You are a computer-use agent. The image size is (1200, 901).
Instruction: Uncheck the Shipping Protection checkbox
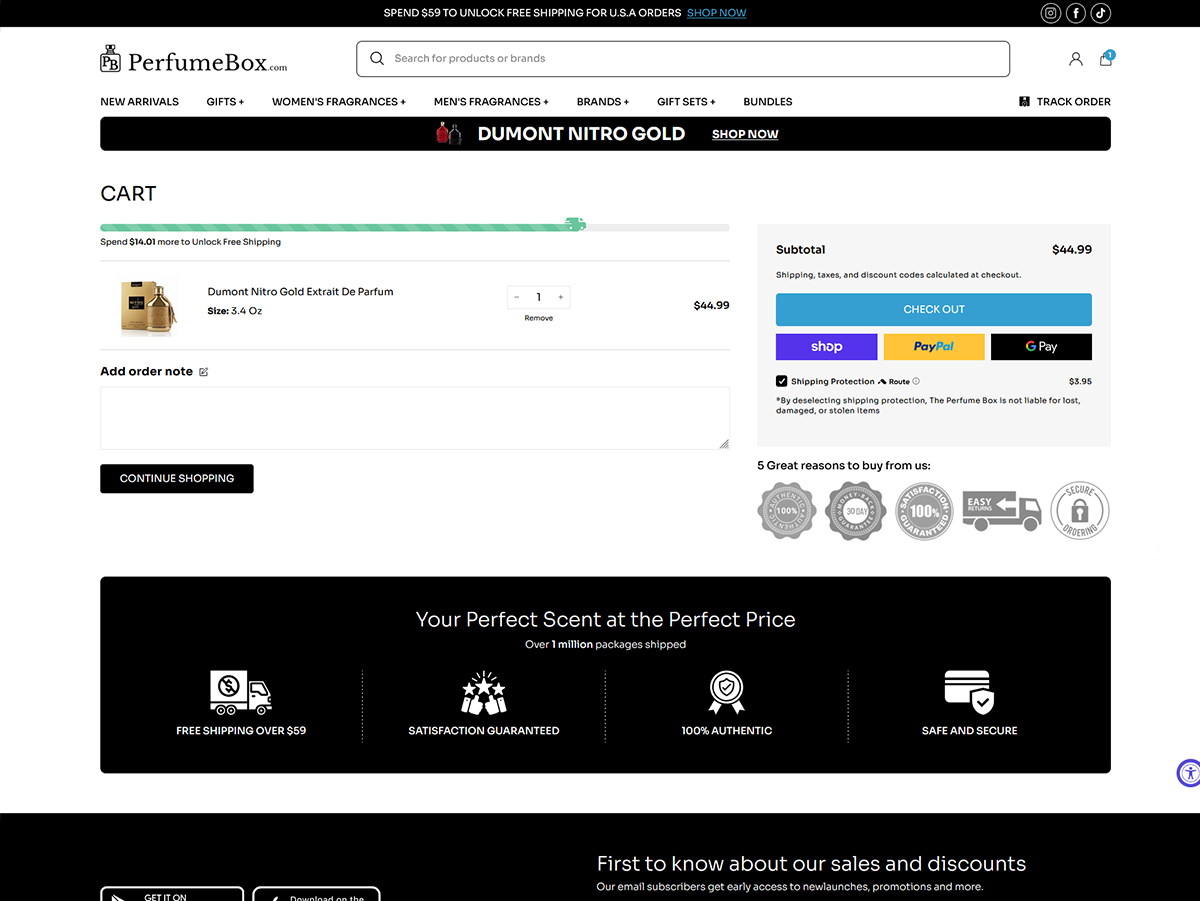coord(782,381)
